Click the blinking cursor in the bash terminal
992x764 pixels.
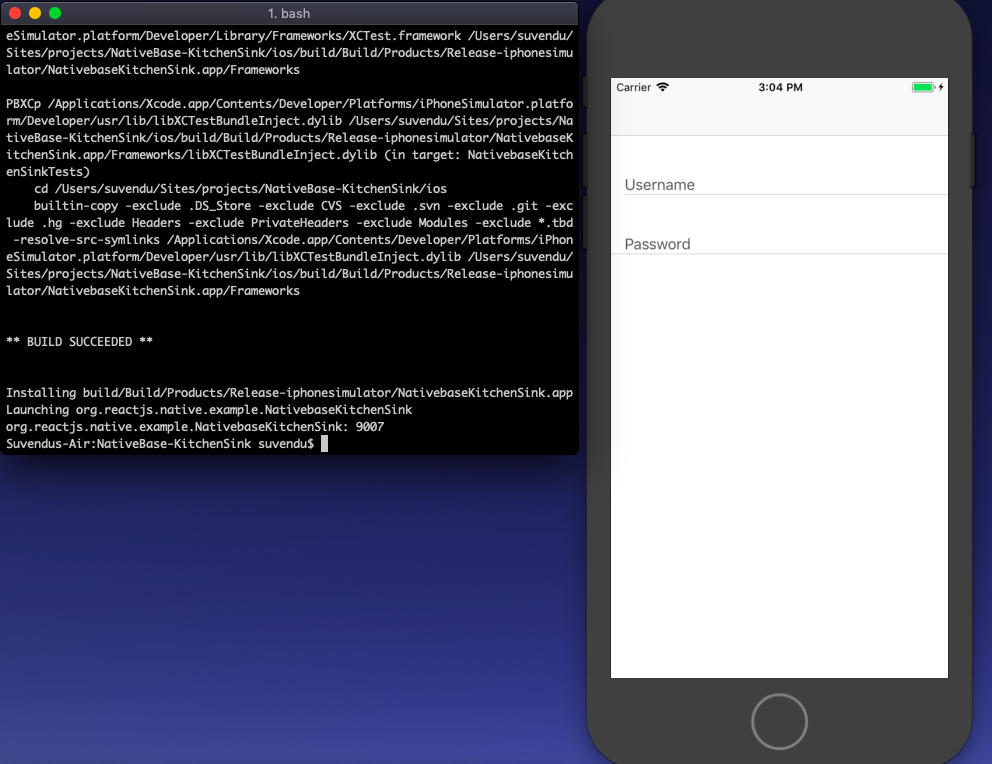[x=324, y=443]
